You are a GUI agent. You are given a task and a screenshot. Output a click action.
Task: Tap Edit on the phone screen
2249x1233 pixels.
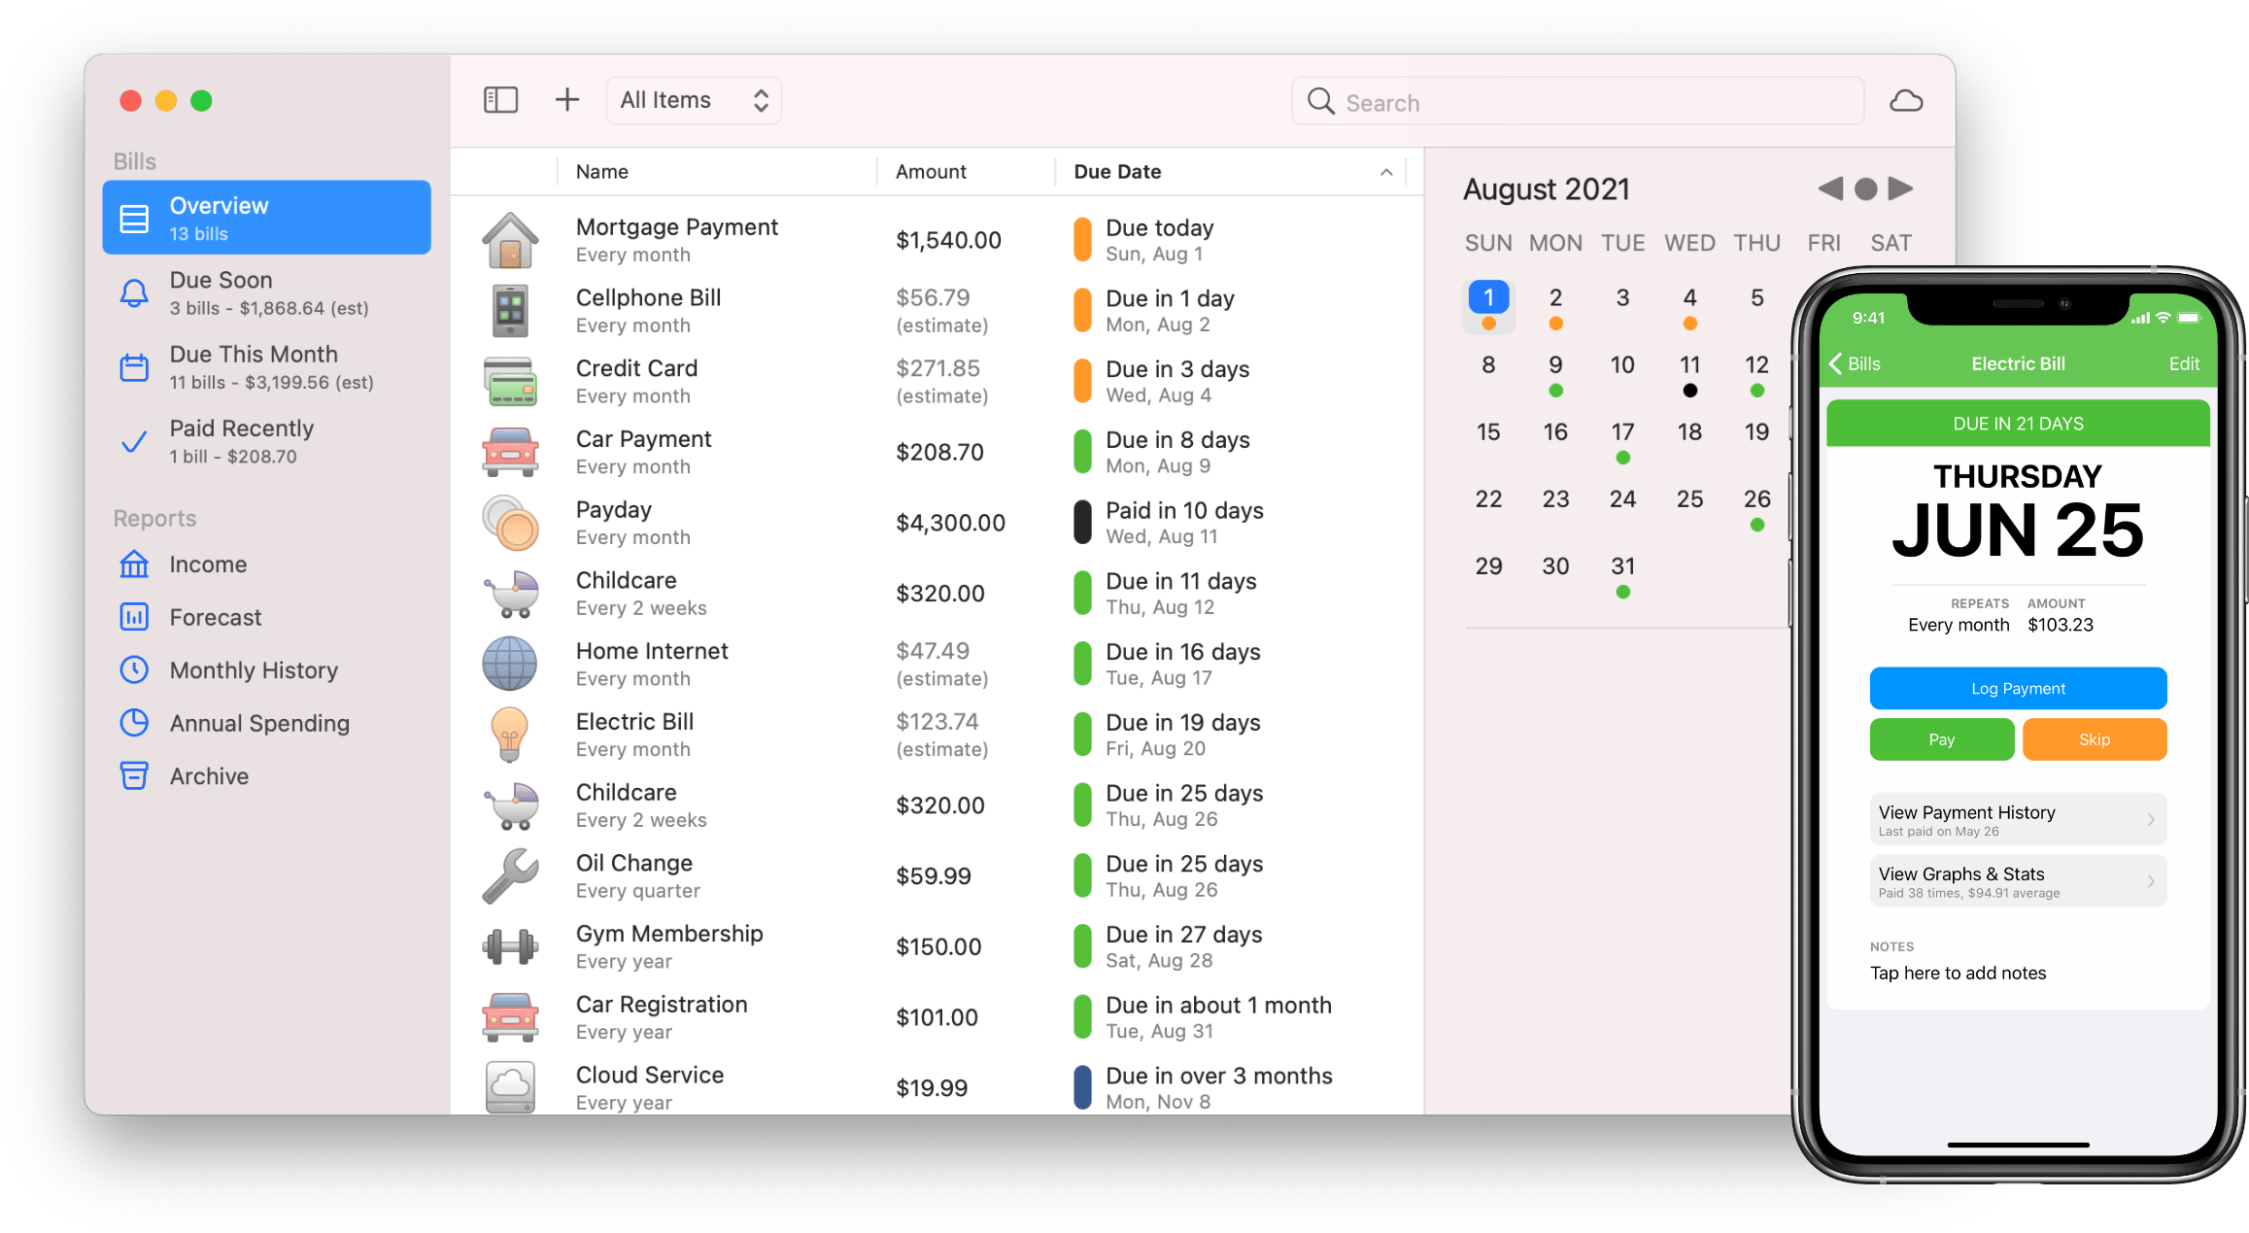tap(2183, 364)
